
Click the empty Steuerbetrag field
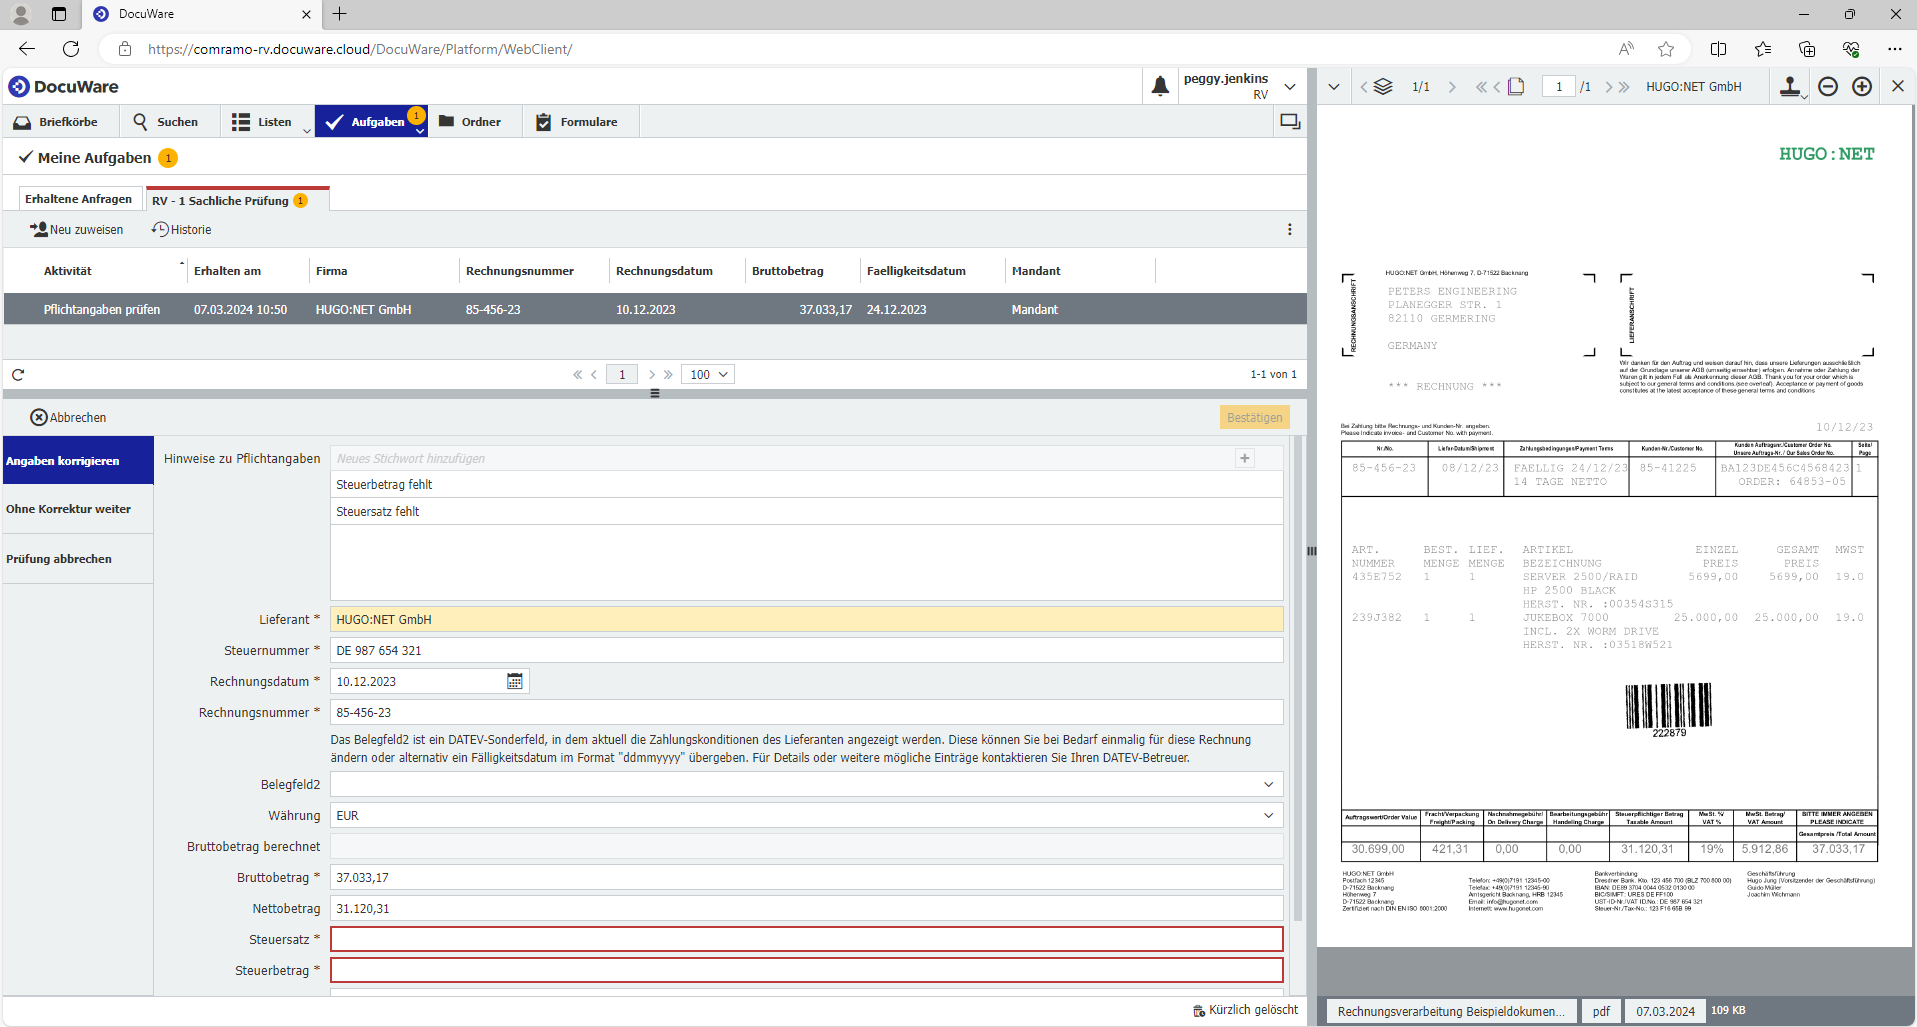click(x=807, y=971)
